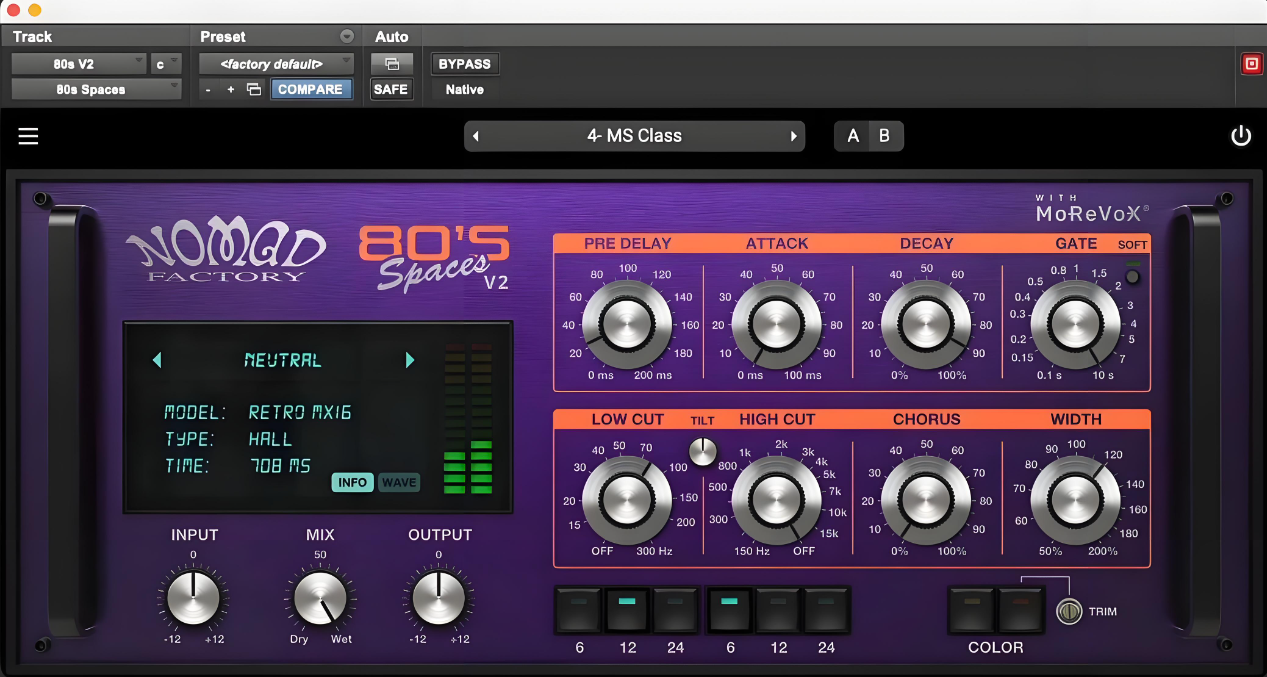Click the HALL type value
The height and width of the screenshot is (677, 1267).
click(271, 439)
